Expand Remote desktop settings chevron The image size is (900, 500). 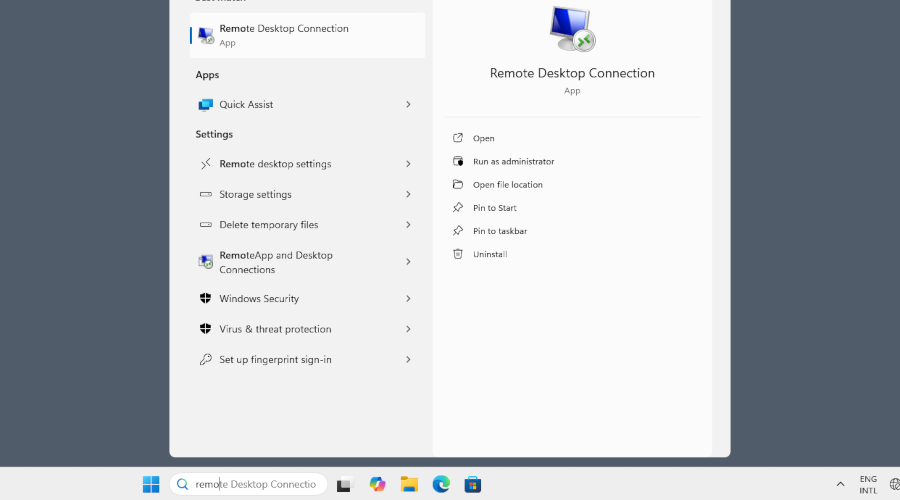coord(408,164)
